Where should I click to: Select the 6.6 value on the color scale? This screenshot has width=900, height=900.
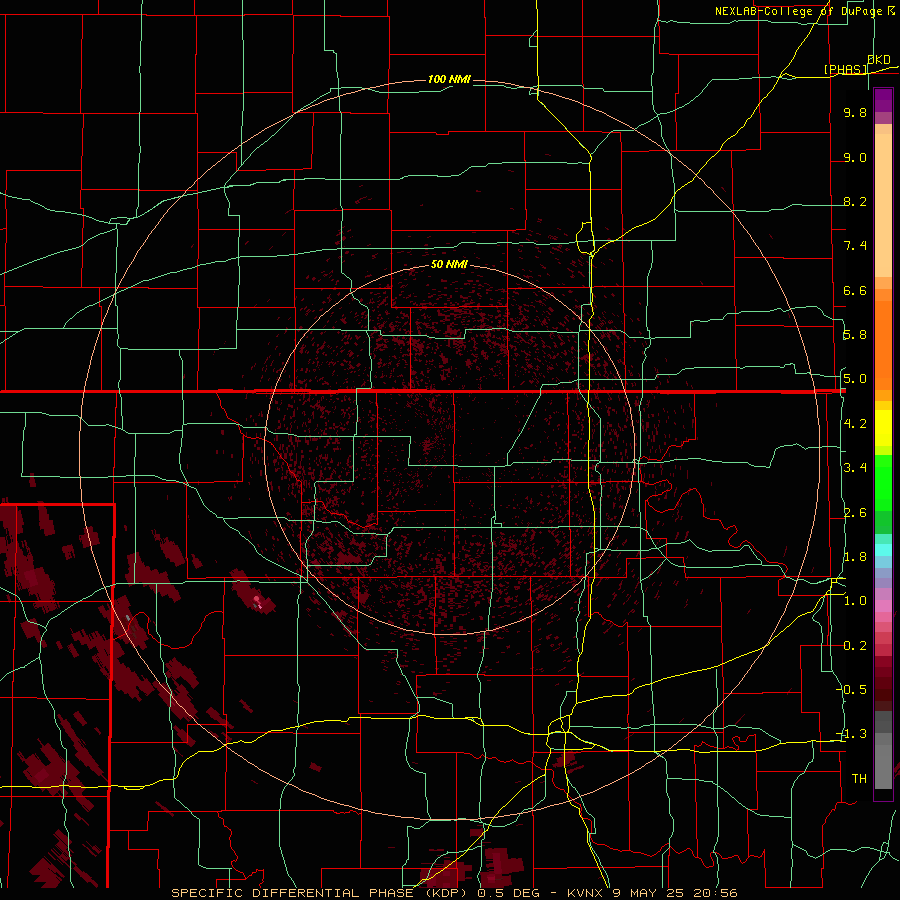pos(855,290)
